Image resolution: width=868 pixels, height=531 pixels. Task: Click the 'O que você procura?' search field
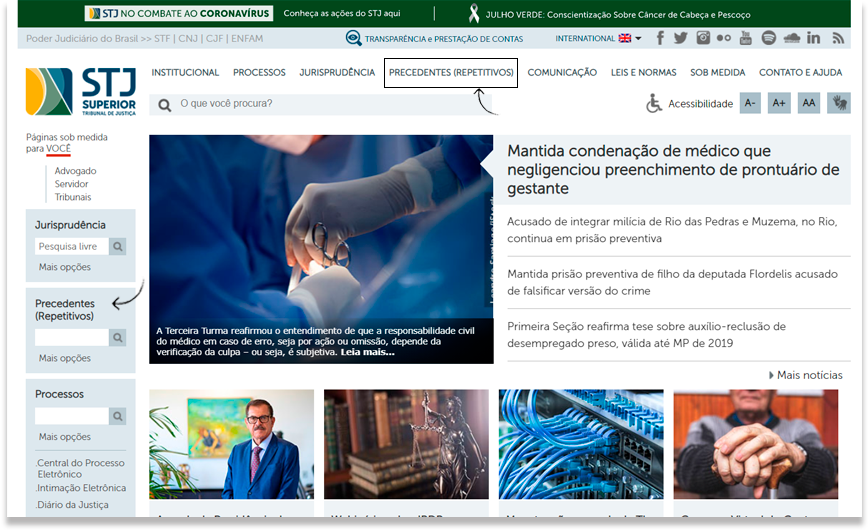(x=321, y=104)
